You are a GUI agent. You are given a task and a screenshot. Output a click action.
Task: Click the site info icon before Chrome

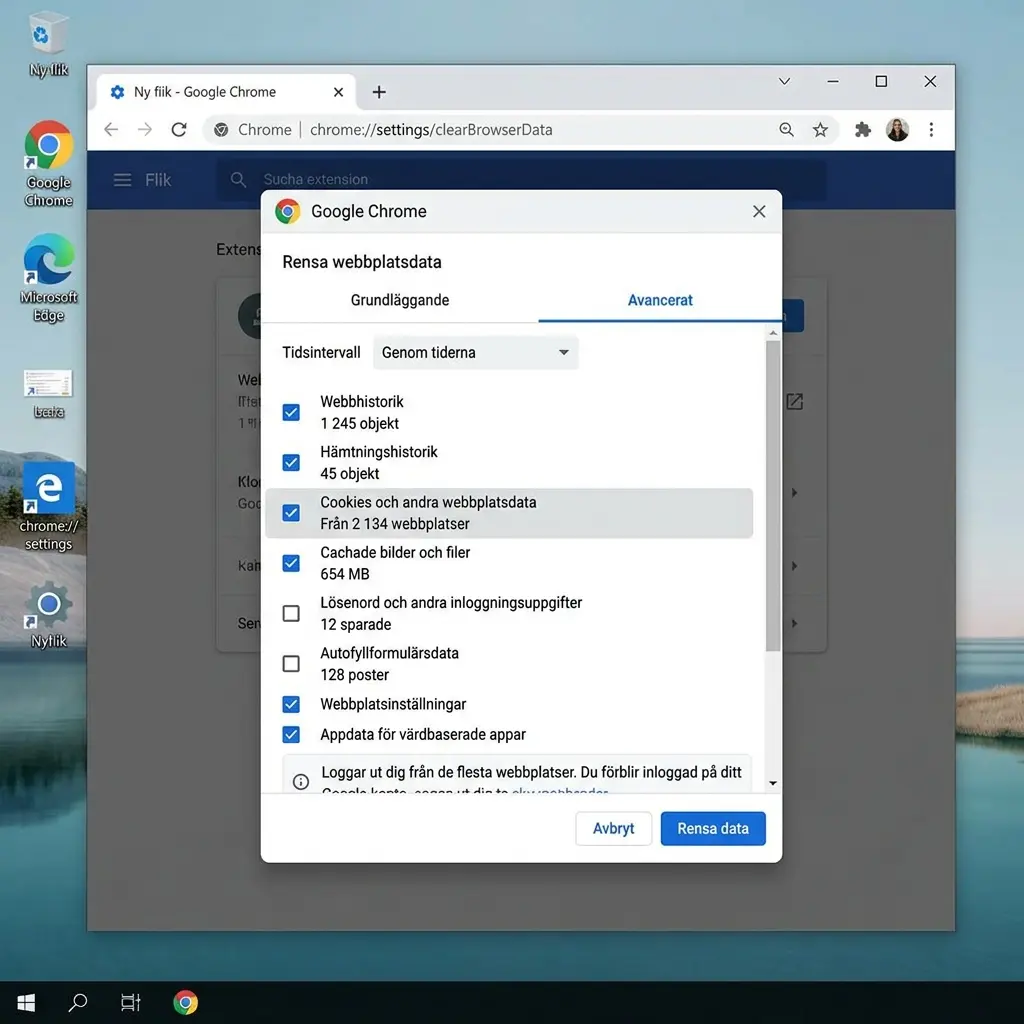221,129
